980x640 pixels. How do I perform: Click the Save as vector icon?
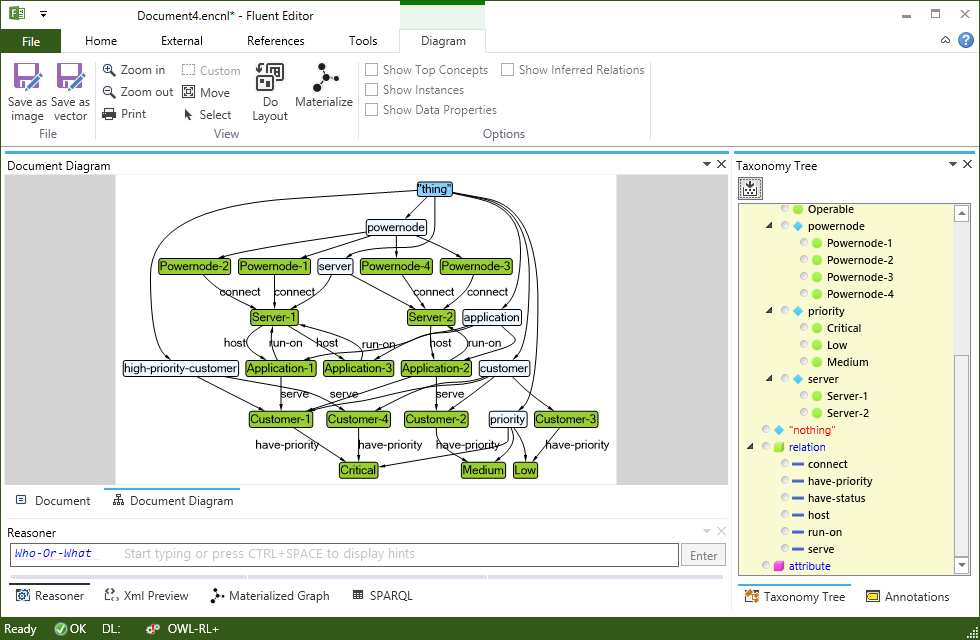point(69,88)
